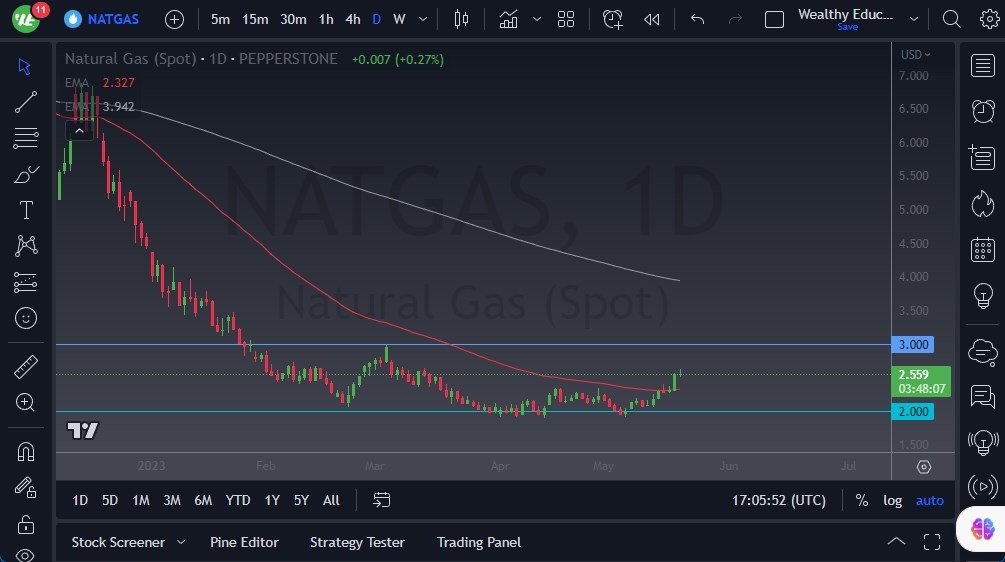The image size is (1005, 562).
Task: Select the weekly W timeframe
Action: tap(399, 19)
